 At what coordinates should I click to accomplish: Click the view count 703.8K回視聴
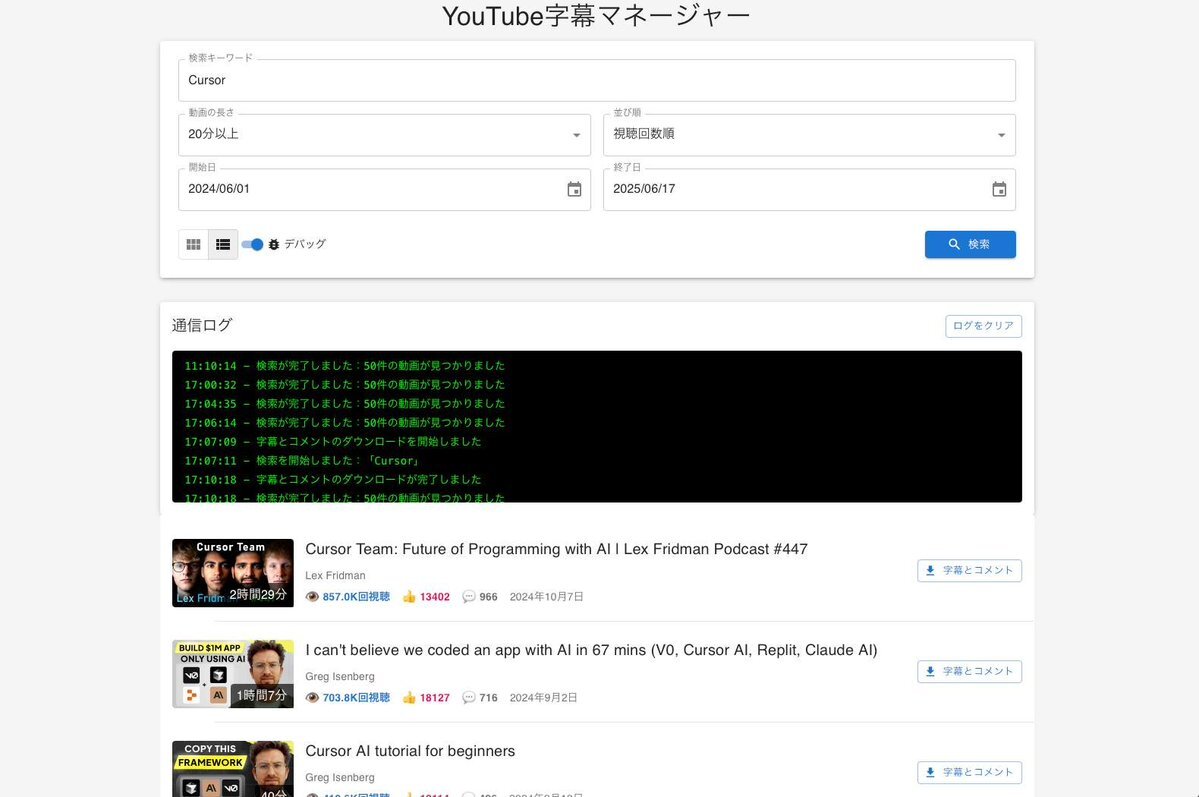tap(356, 698)
